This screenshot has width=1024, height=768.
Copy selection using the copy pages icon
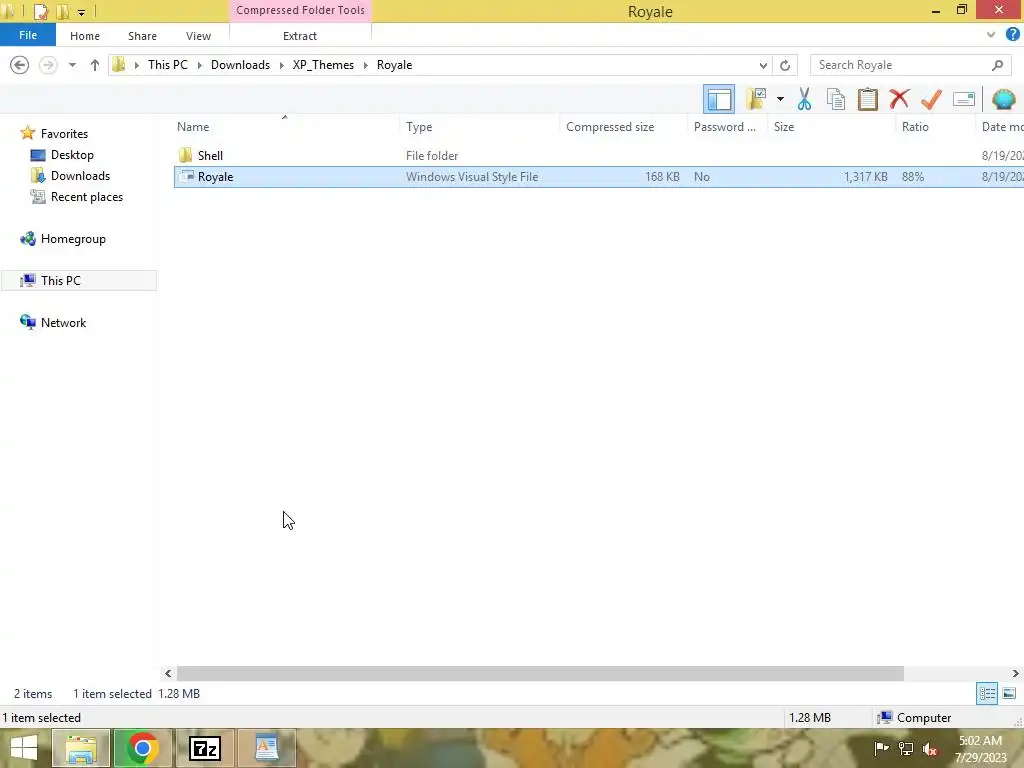(836, 99)
